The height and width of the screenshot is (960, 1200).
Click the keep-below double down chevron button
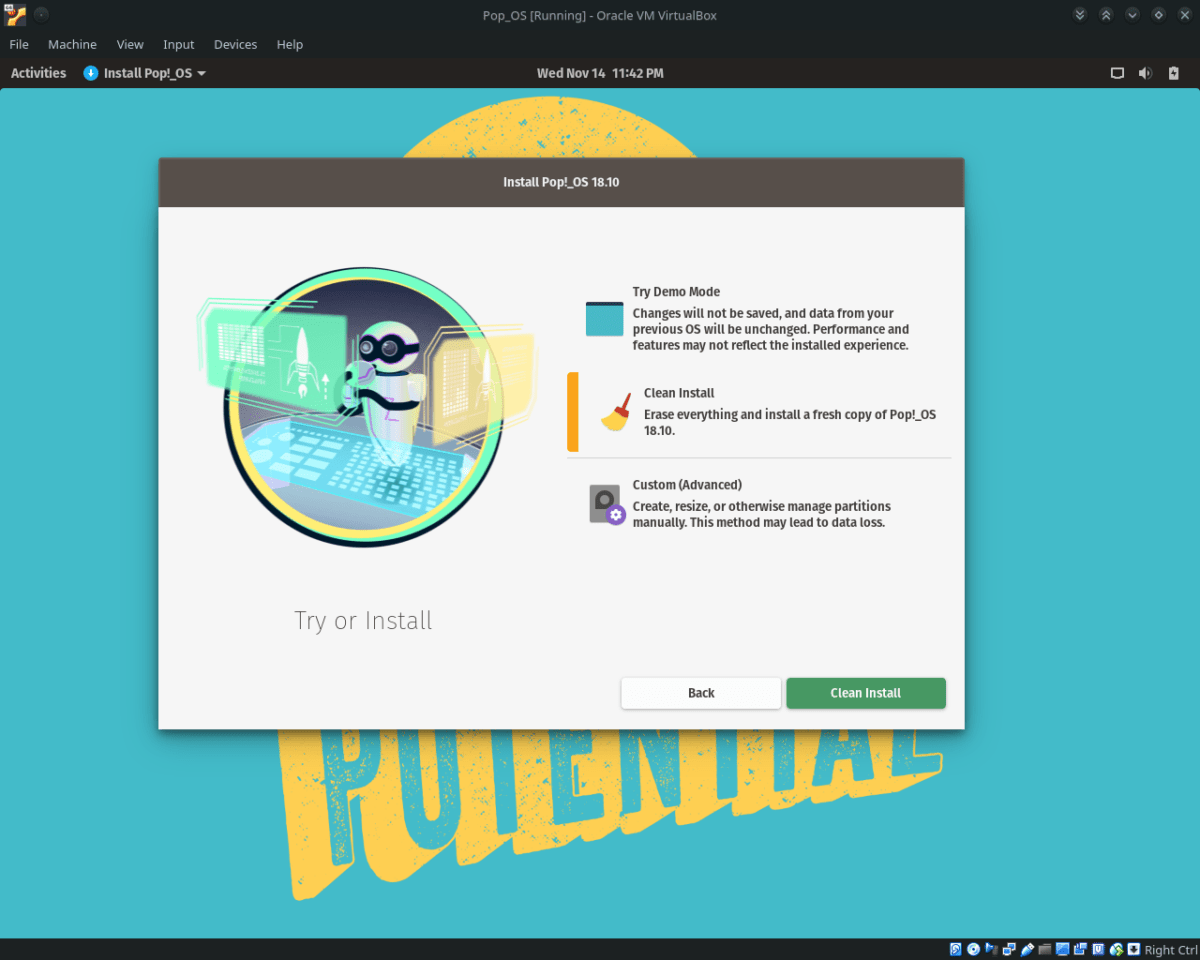pos(1080,15)
